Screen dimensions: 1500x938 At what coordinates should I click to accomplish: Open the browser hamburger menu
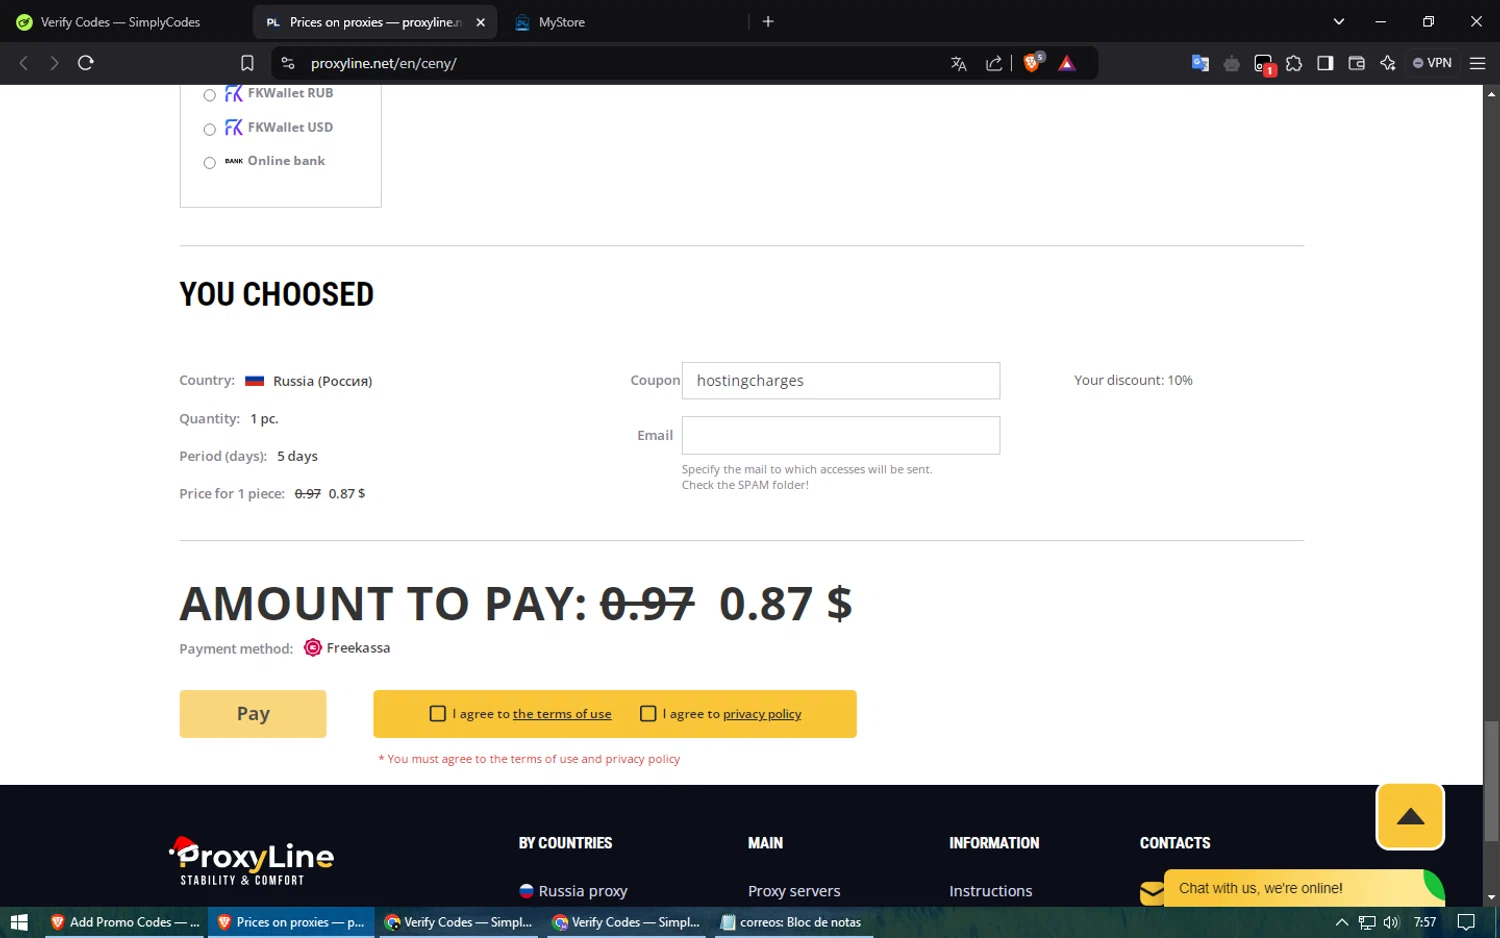click(x=1477, y=63)
